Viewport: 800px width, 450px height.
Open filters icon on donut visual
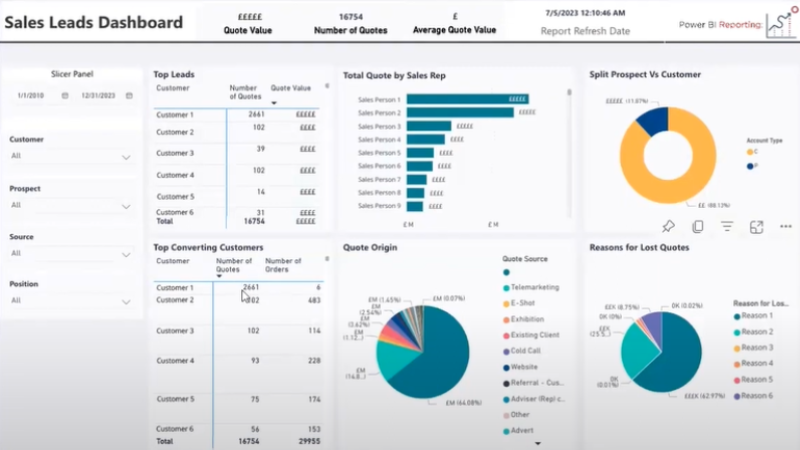point(727,226)
